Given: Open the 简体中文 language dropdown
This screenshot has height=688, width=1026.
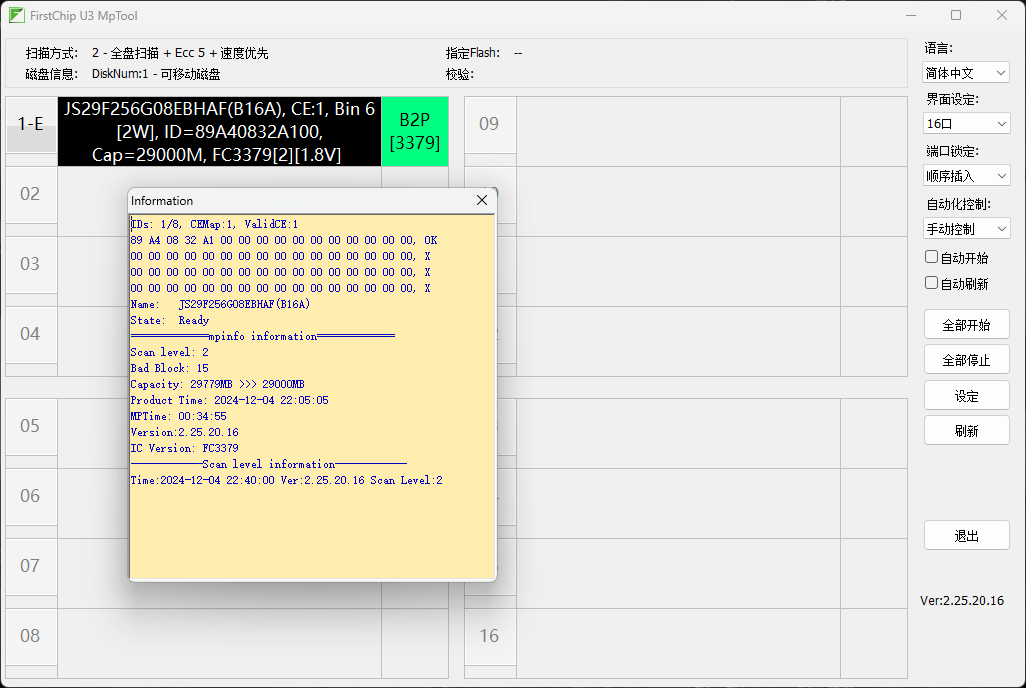Looking at the screenshot, I should coord(966,73).
